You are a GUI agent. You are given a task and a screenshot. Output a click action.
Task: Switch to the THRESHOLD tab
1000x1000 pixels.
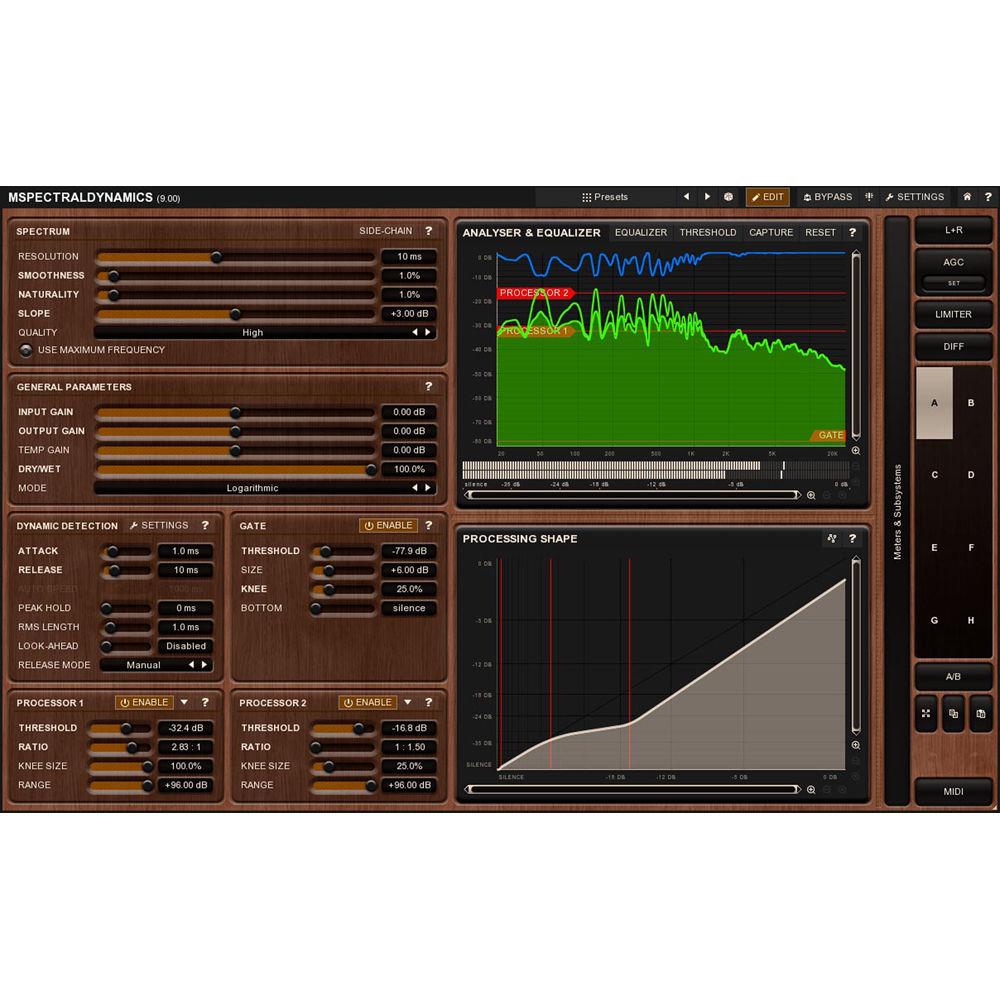point(709,232)
